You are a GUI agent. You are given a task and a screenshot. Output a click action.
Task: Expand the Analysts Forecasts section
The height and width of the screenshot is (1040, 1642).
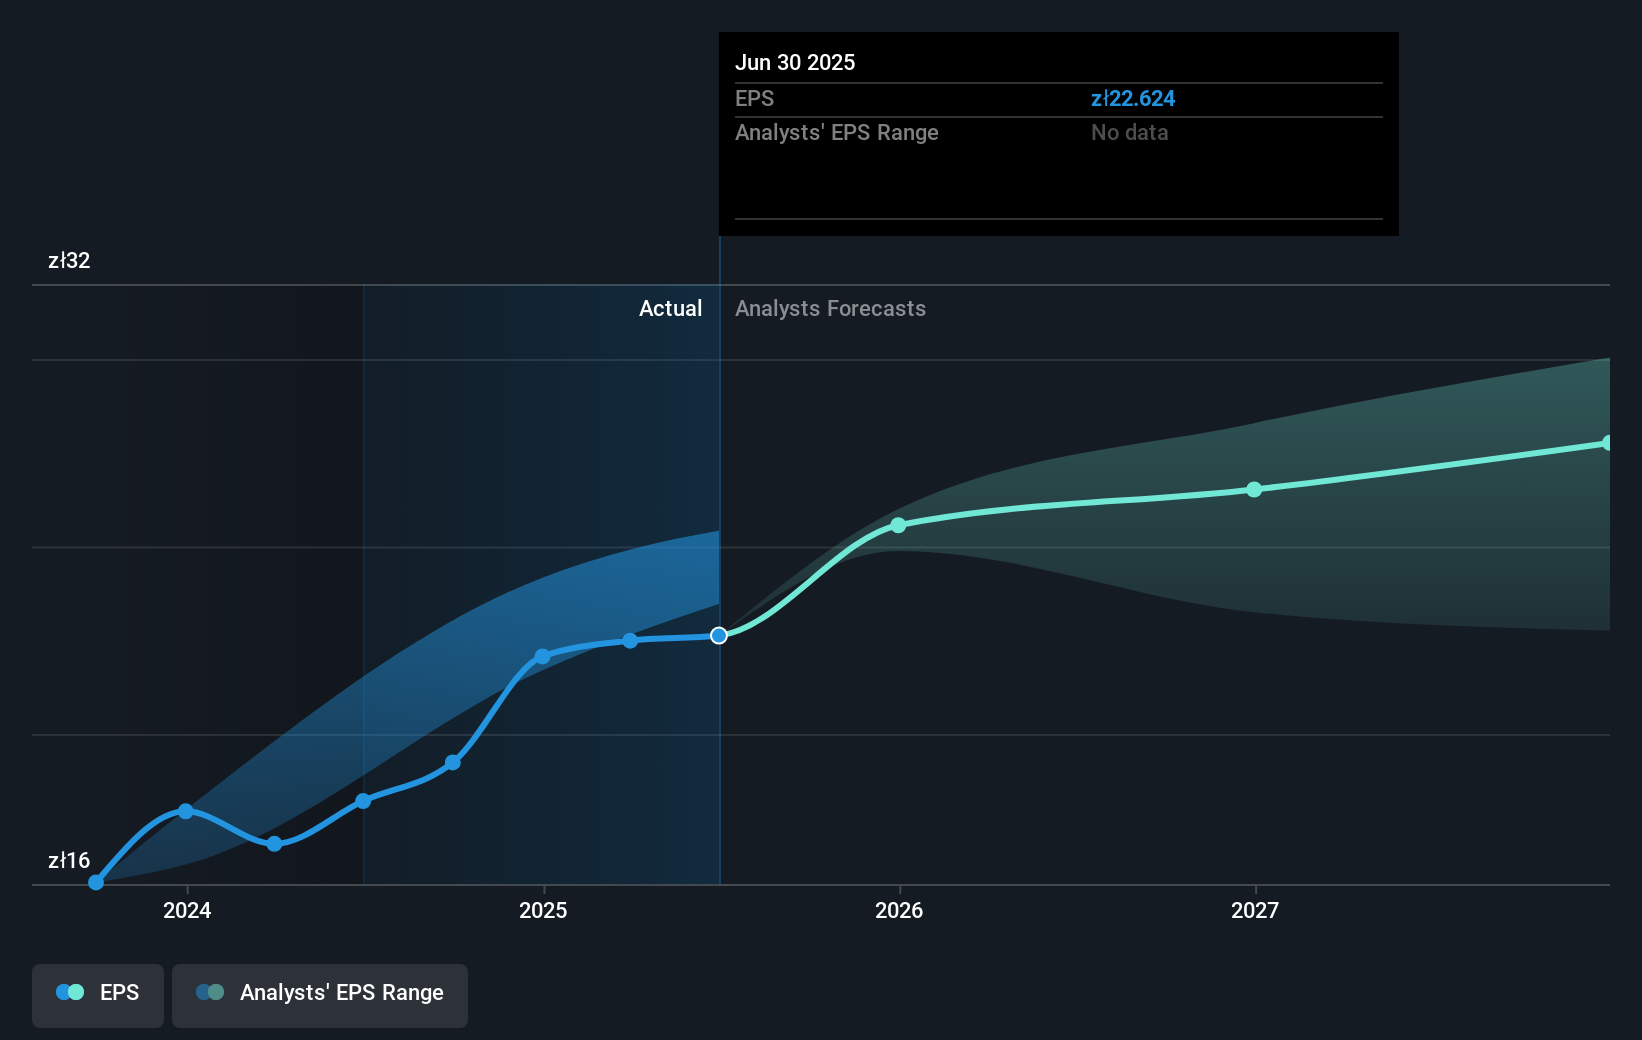click(830, 308)
